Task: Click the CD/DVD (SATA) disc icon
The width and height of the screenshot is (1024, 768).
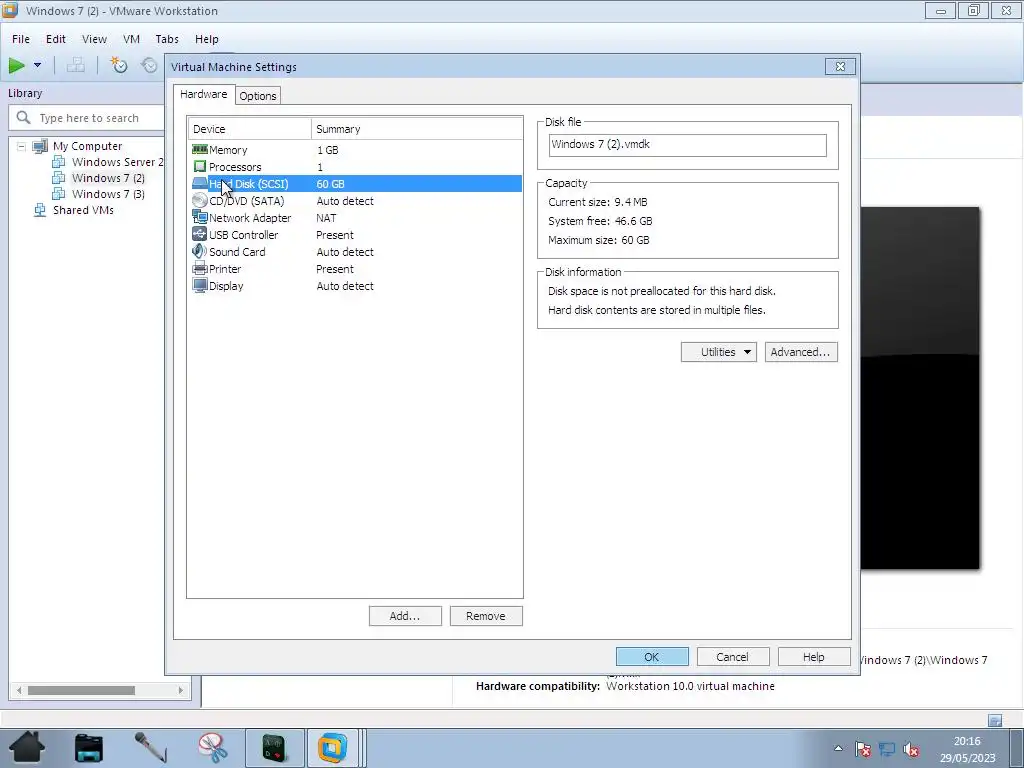Action: click(x=200, y=200)
